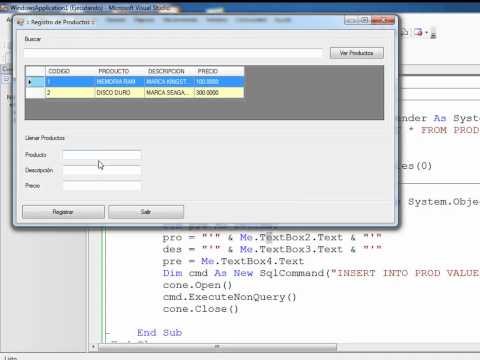Click the End Sub line in the editor

[160, 333]
